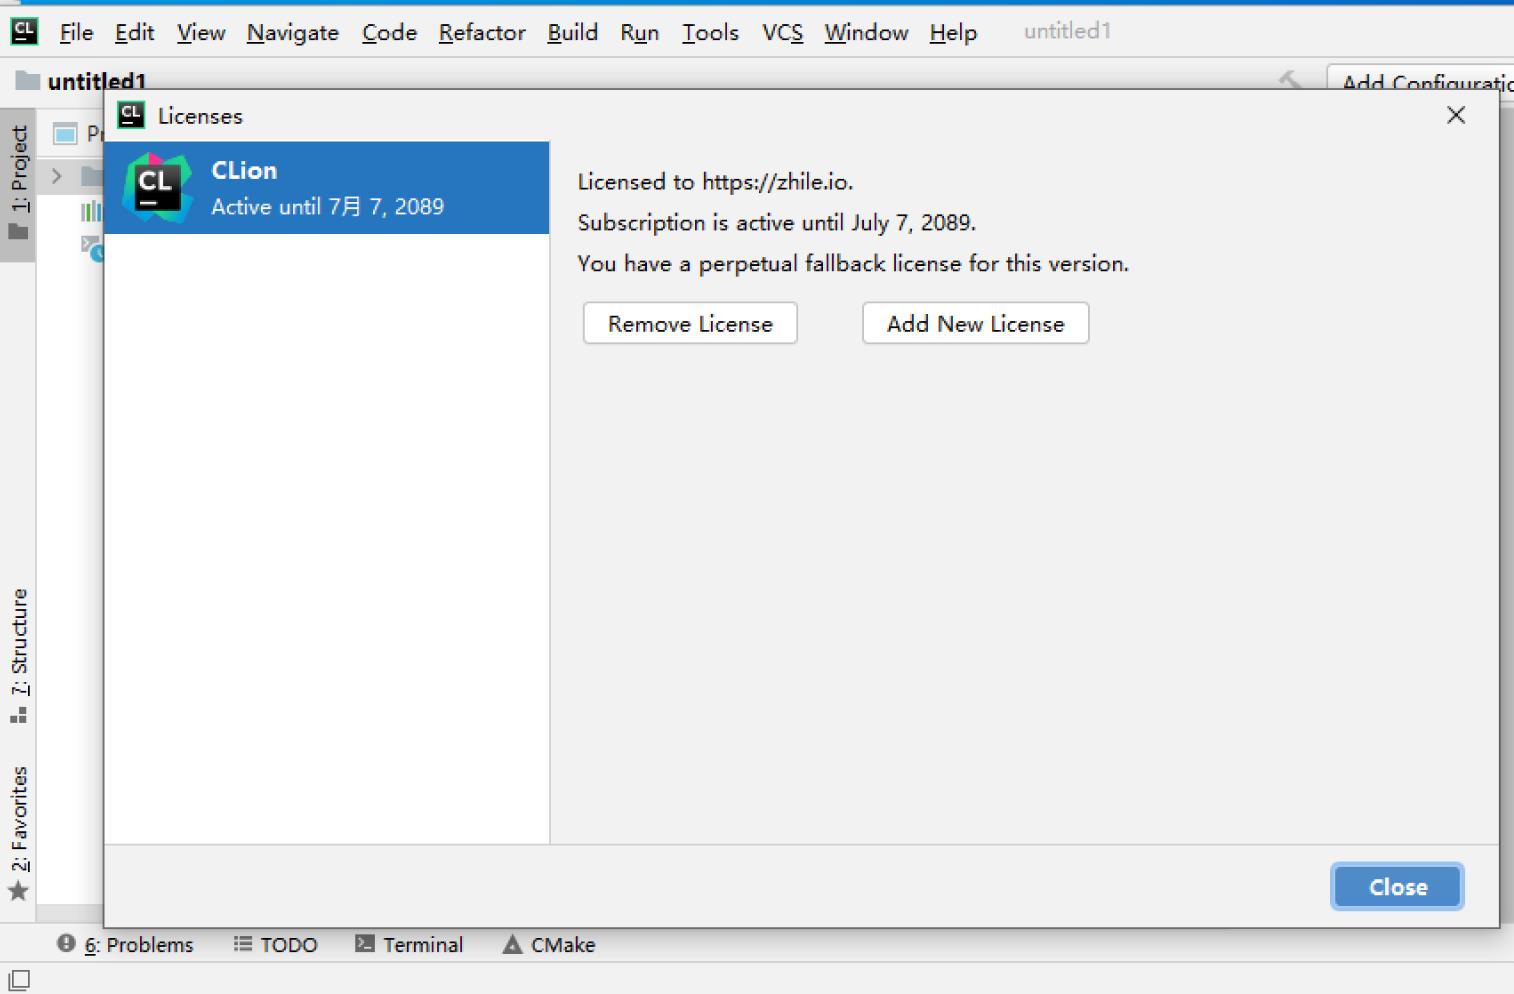Click the Project folder icon on left stripe
This screenshot has height=994, width=1514.
(x=18, y=232)
